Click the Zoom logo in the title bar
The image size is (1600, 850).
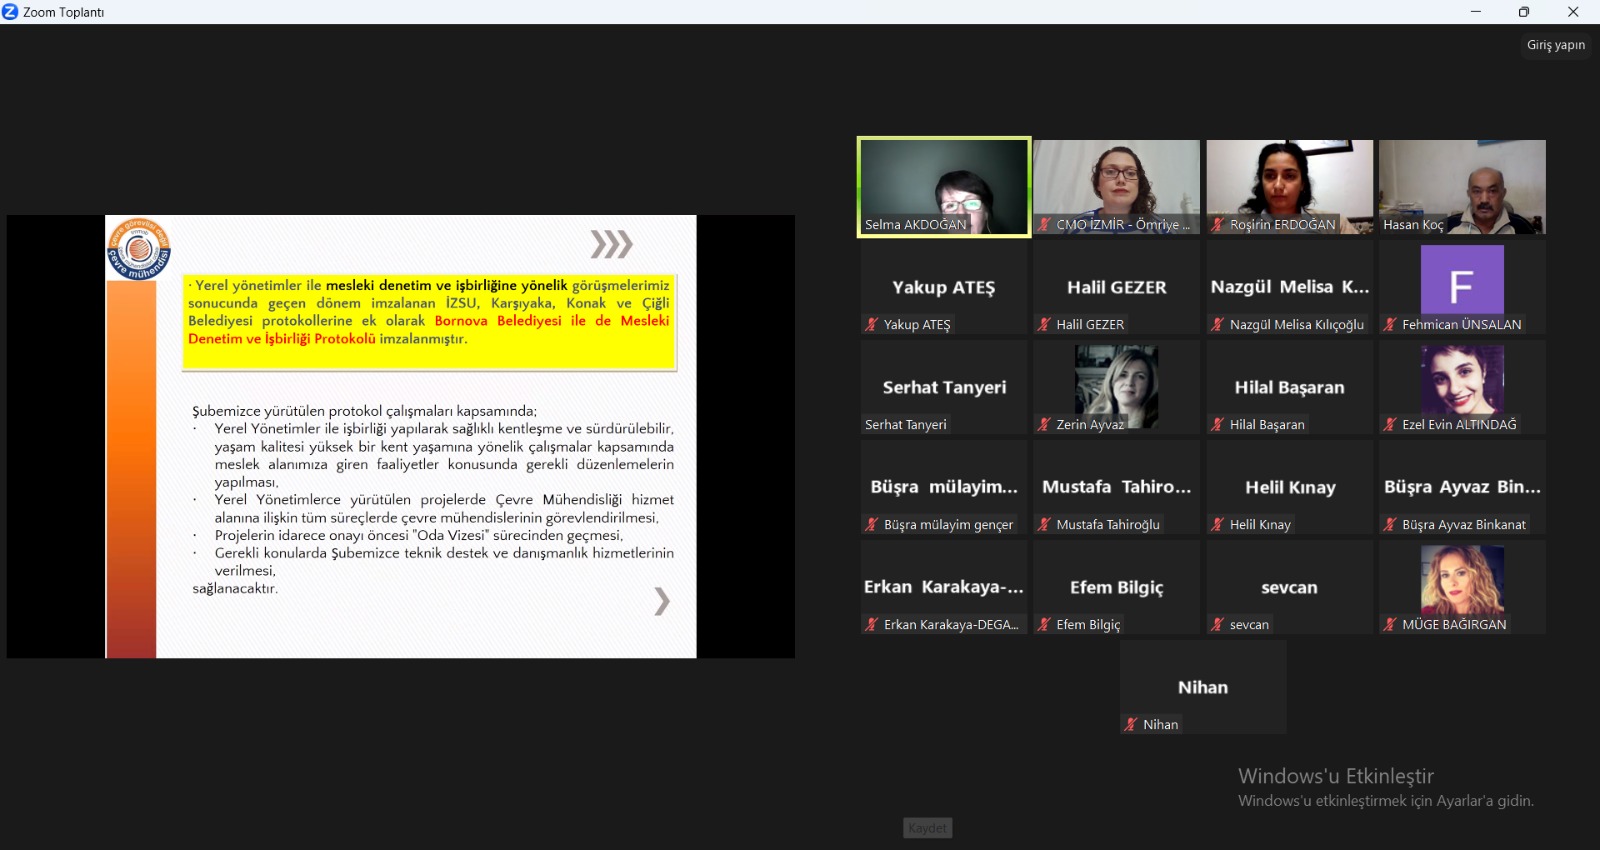point(11,12)
